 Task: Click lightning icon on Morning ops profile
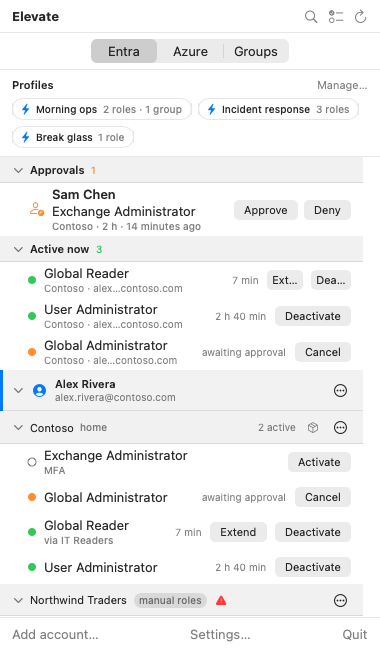point(26,109)
